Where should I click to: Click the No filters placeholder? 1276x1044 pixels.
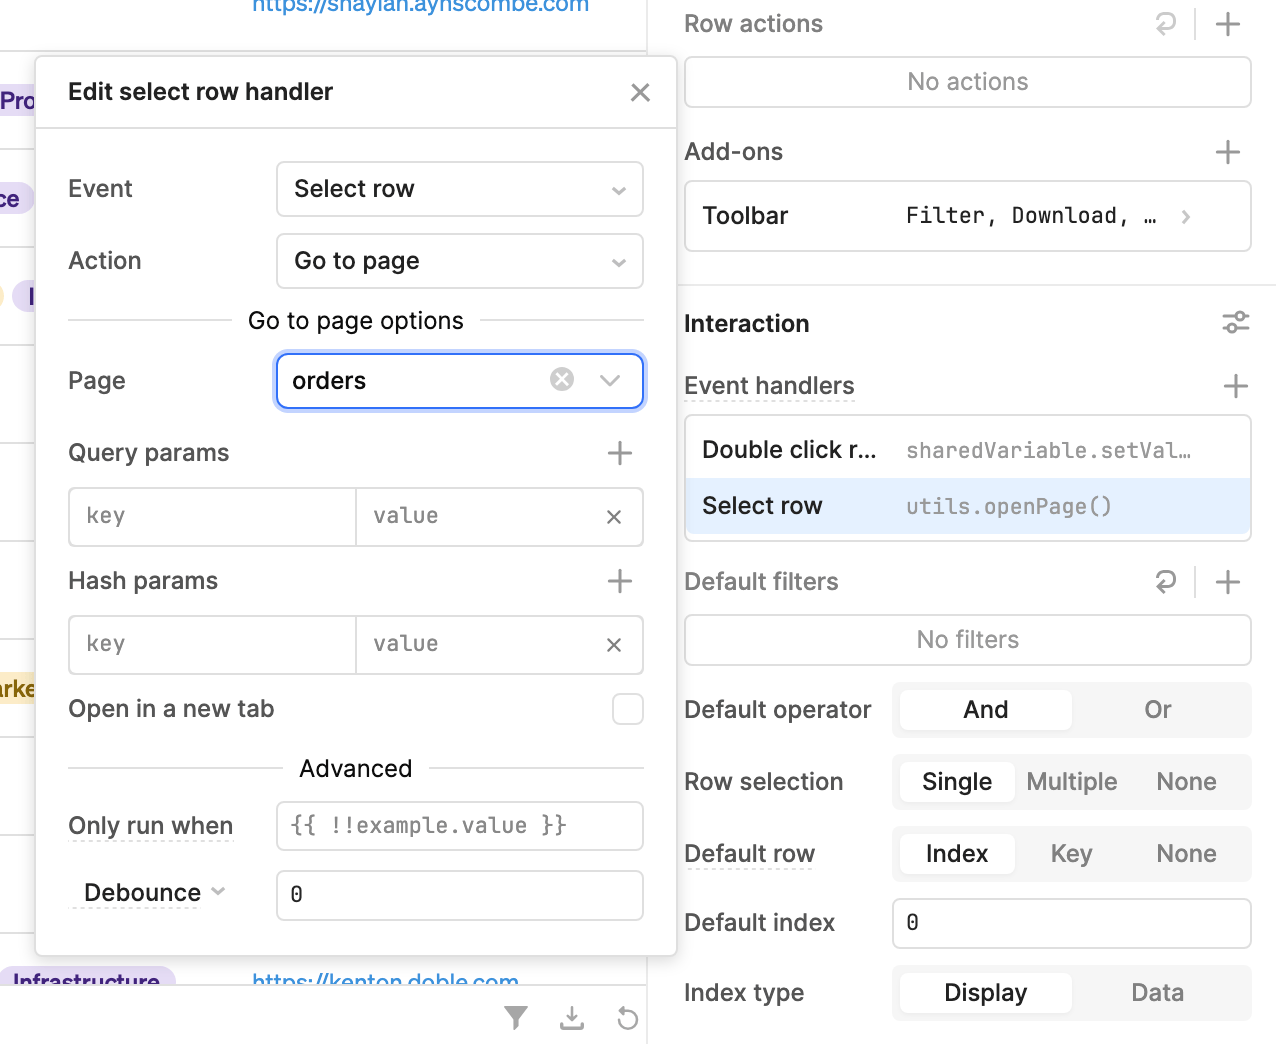[x=968, y=640]
